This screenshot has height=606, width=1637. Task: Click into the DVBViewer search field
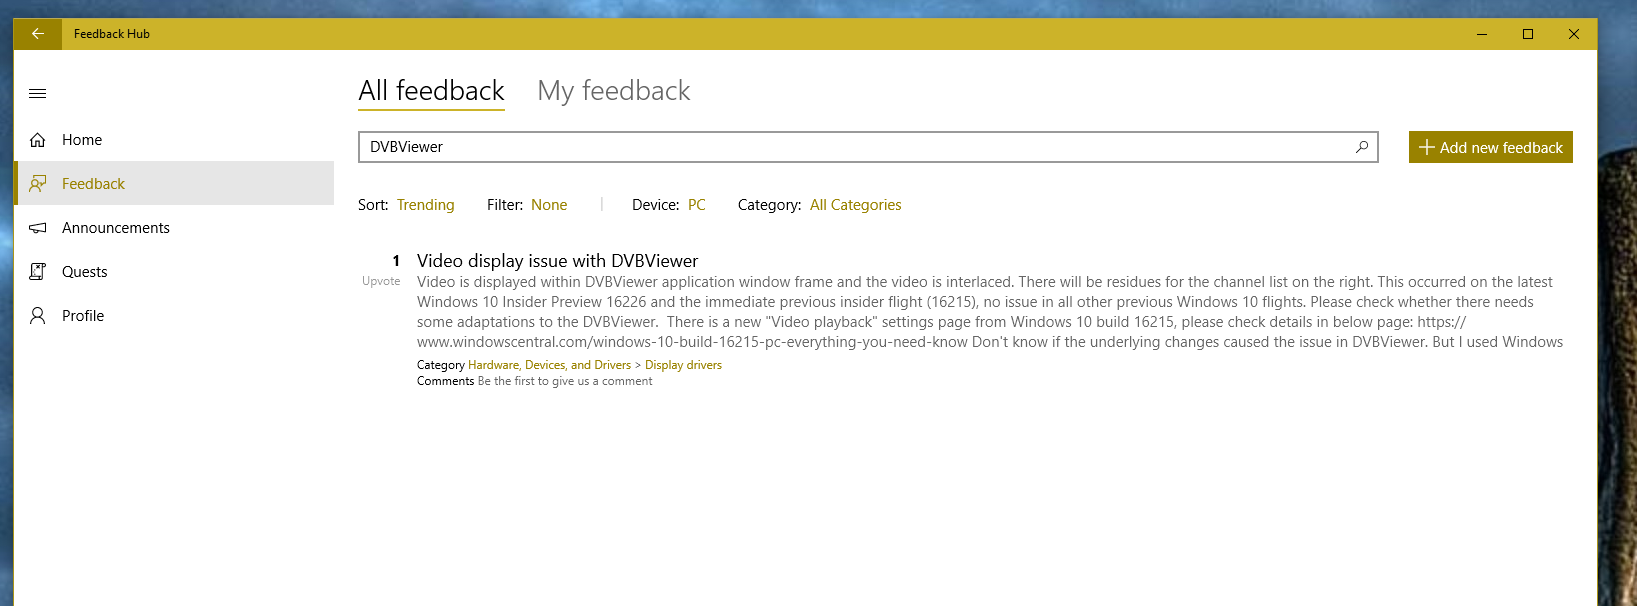868,147
